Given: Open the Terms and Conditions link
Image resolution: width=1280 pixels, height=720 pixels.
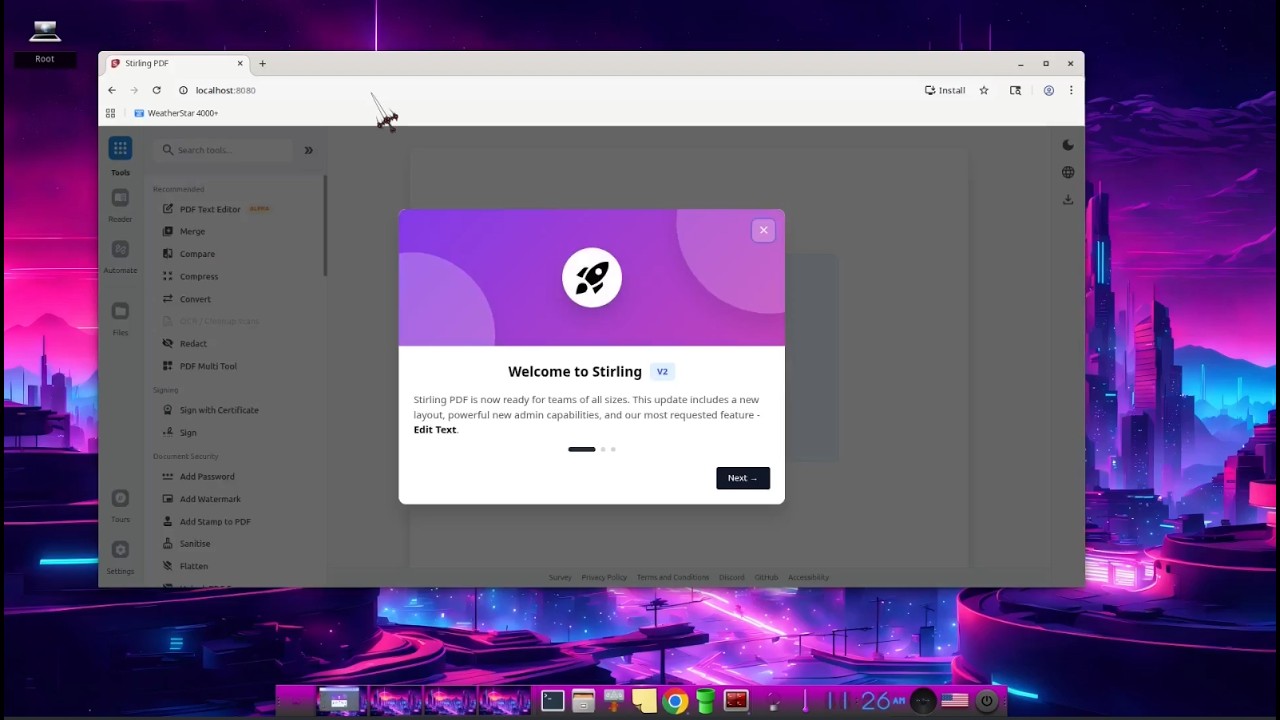Looking at the screenshot, I should pyautogui.click(x=673, y=577).
